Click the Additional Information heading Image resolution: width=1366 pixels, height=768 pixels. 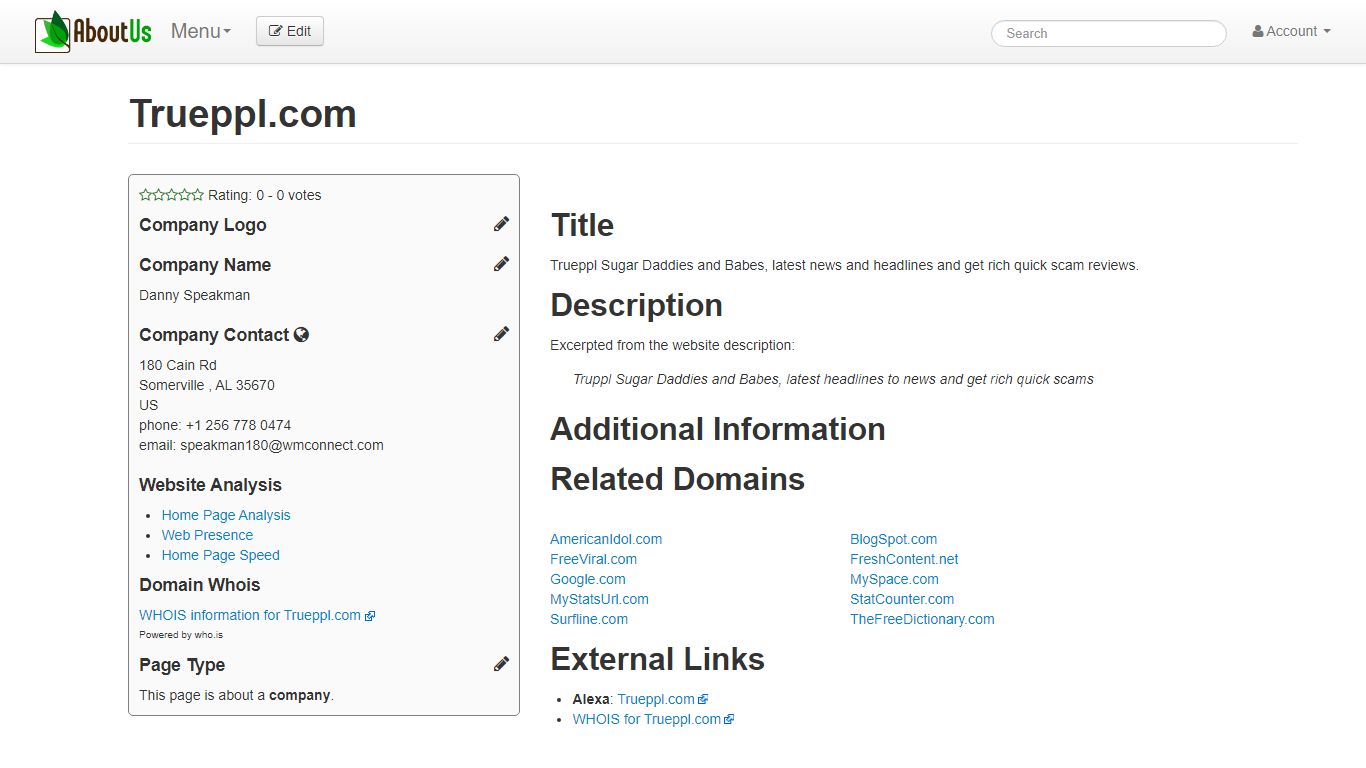tap(718, 429)
